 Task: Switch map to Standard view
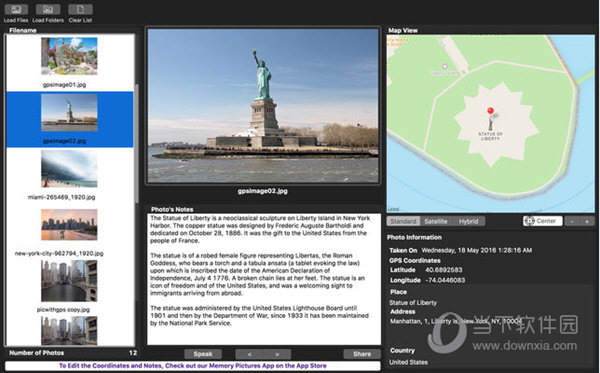coord(403,221)
